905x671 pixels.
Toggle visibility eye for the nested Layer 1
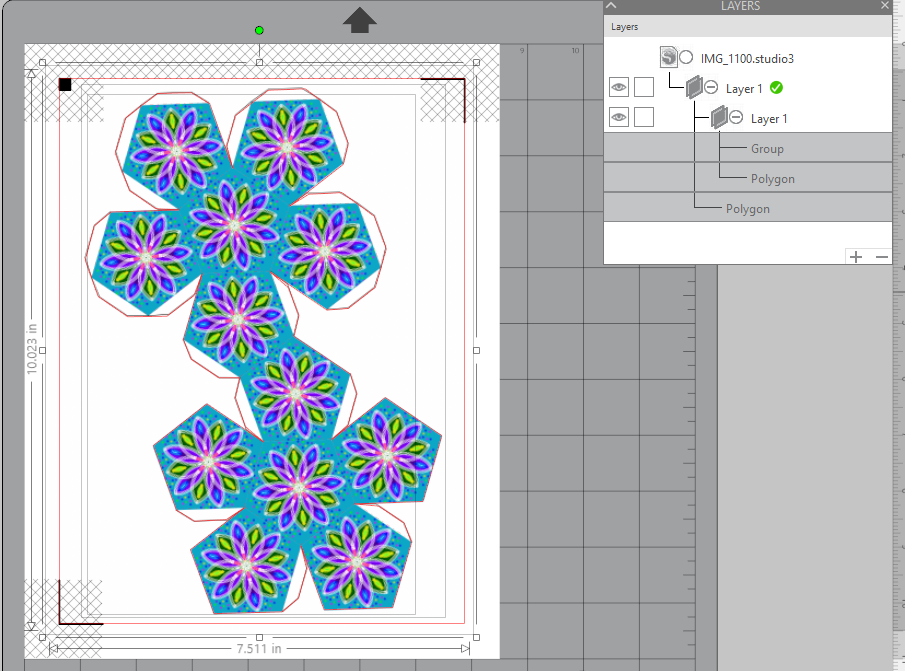(x=618, y=117)
